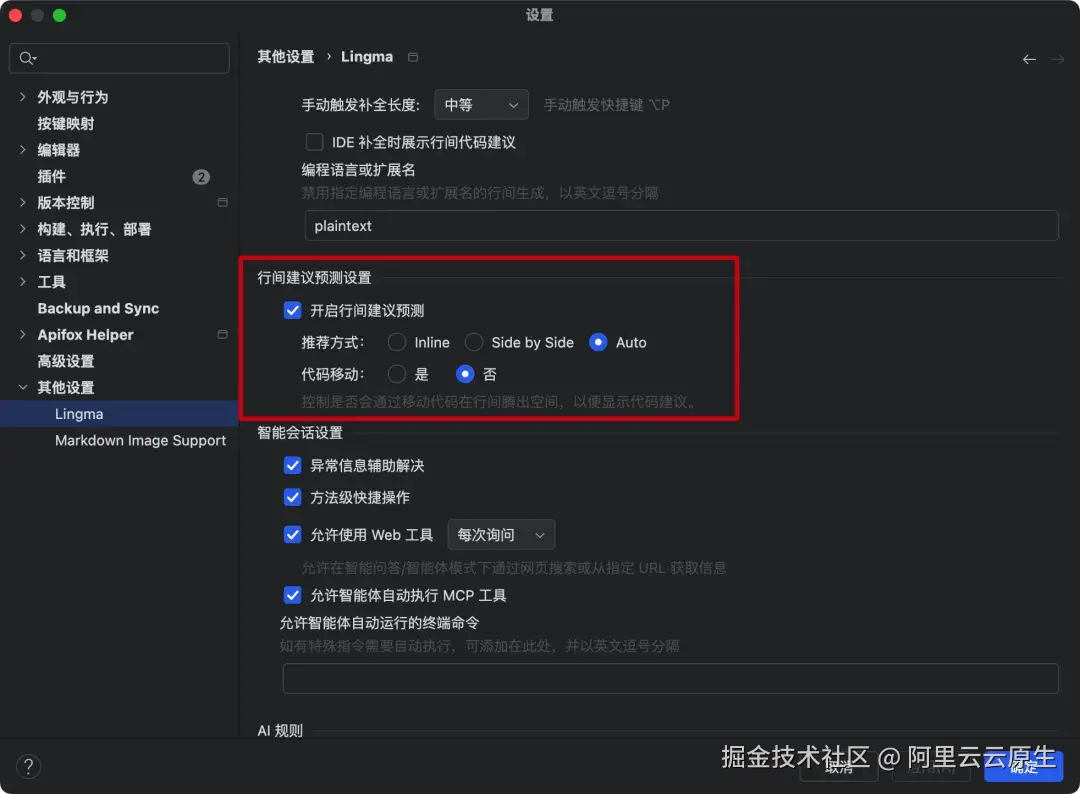The image size is (1080, 794).
Task: Click the plaintext disabled-languages input field
Action: (680, 225)
